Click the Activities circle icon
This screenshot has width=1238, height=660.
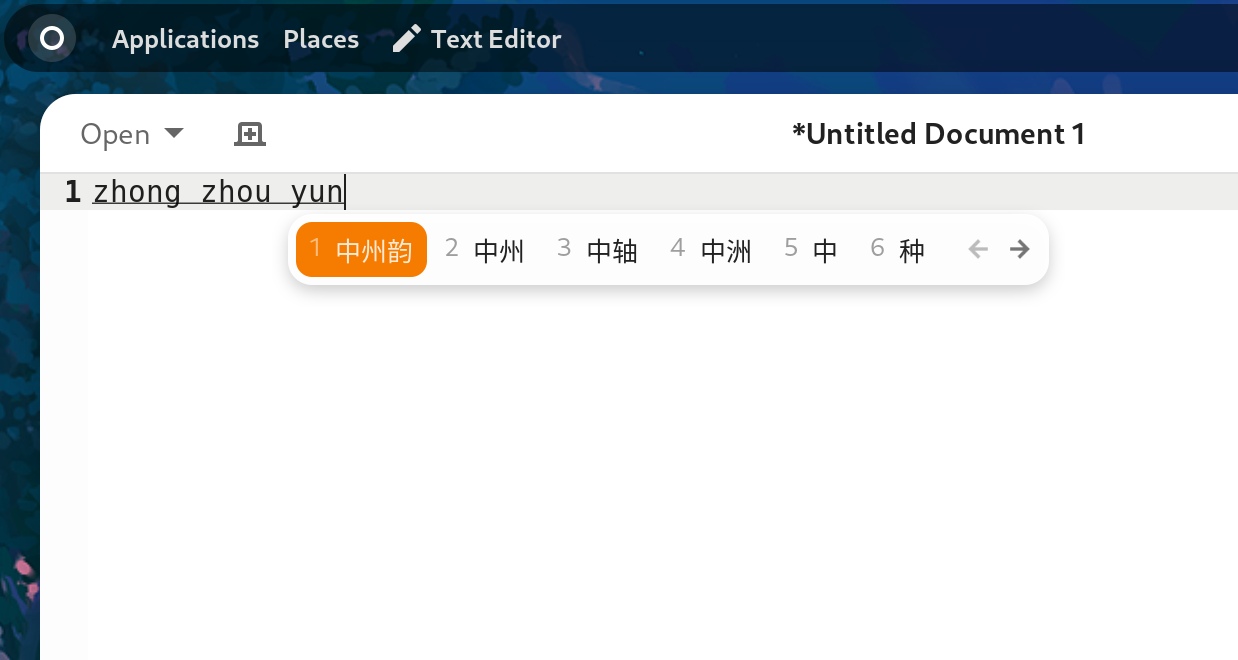tap(51, 39)
